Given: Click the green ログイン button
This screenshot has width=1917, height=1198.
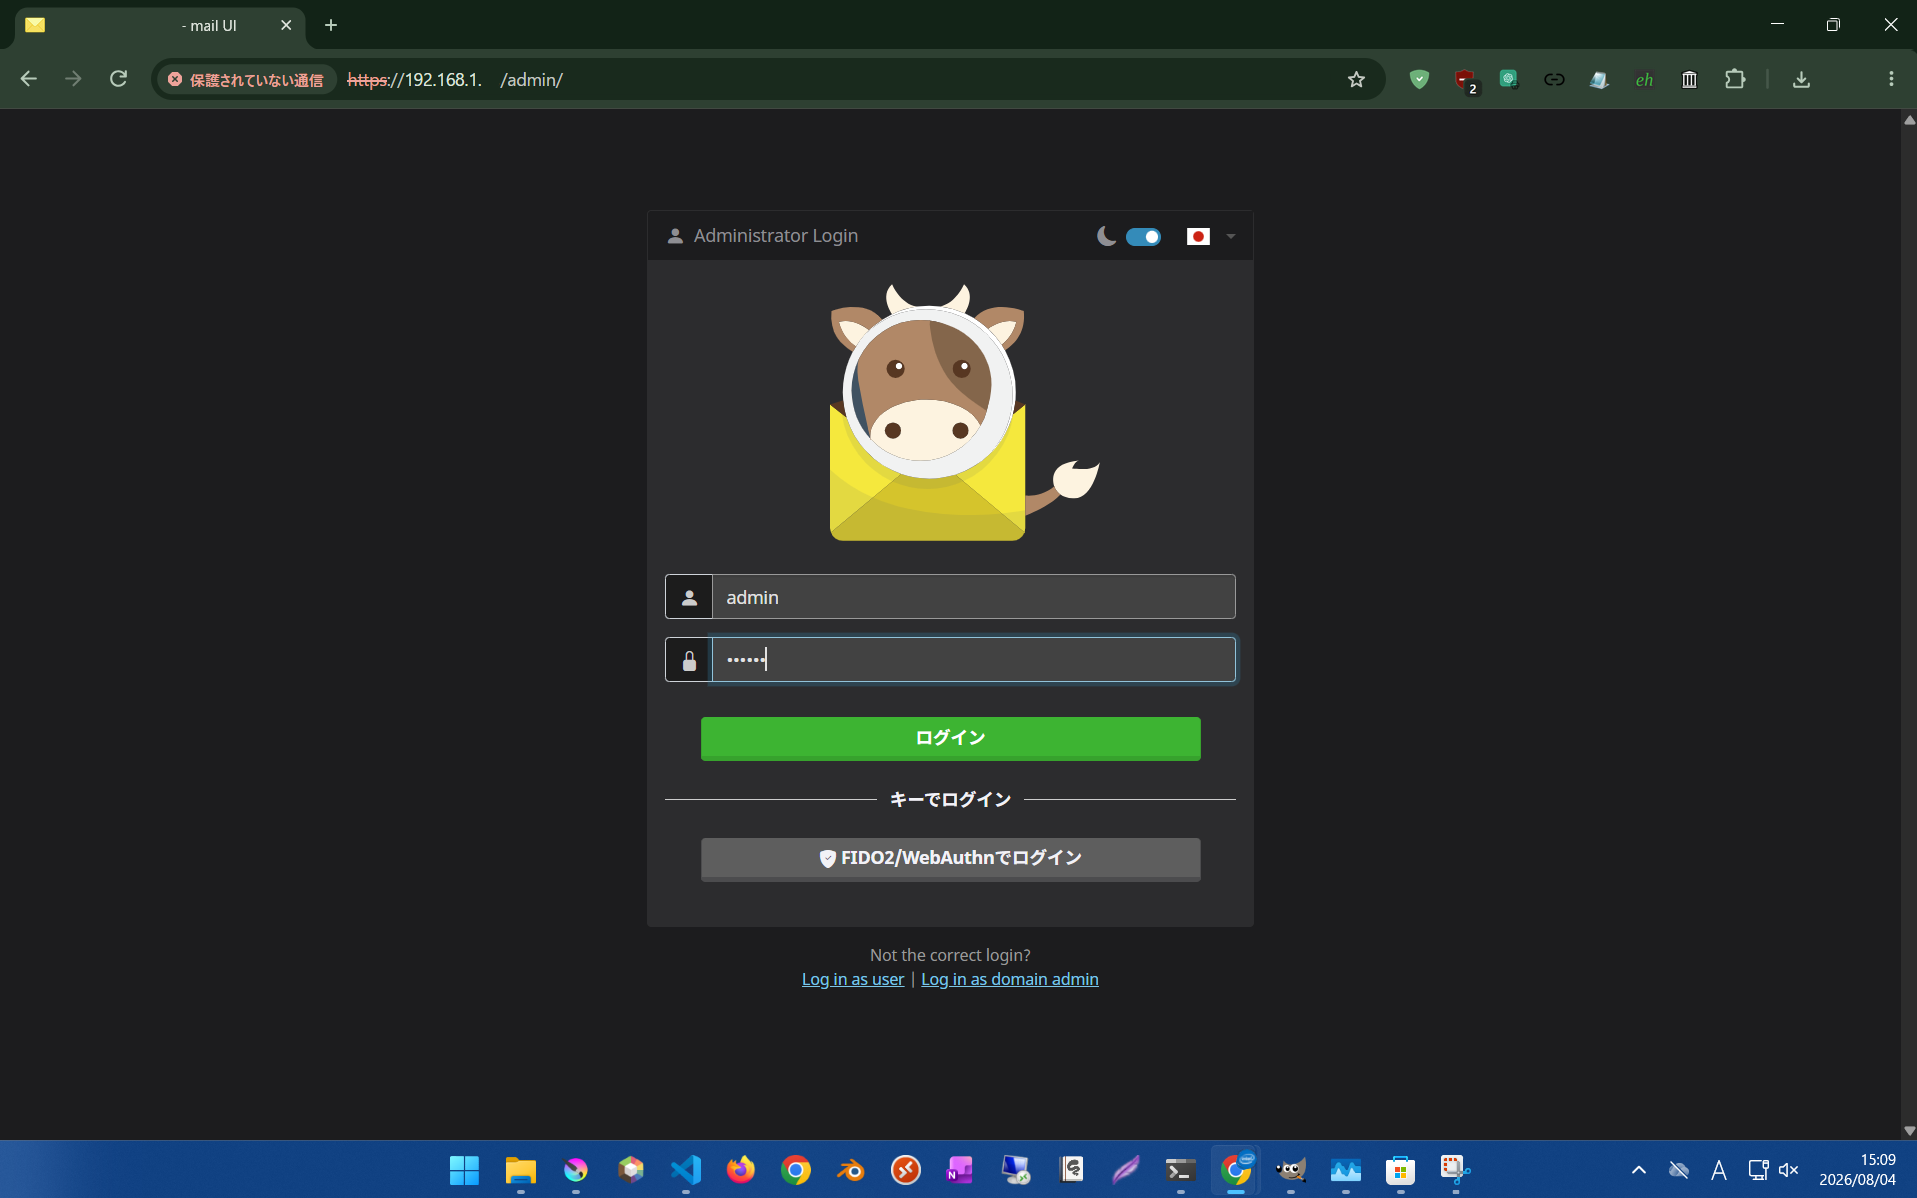Looking at the screenshot, I should pyautogui.click(x=950, y=739).
